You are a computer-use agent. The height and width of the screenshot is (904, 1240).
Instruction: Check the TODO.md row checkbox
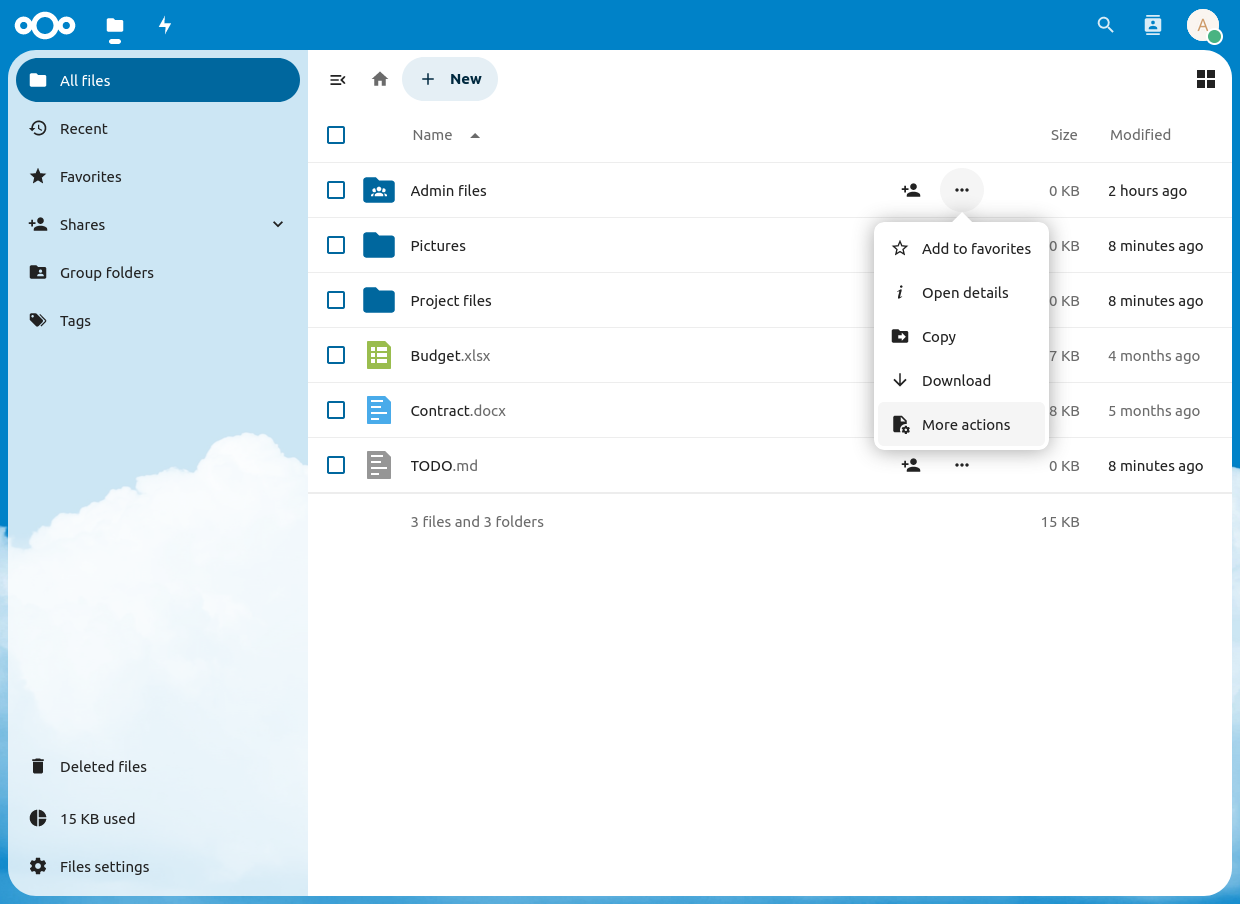tap(336, 465)
